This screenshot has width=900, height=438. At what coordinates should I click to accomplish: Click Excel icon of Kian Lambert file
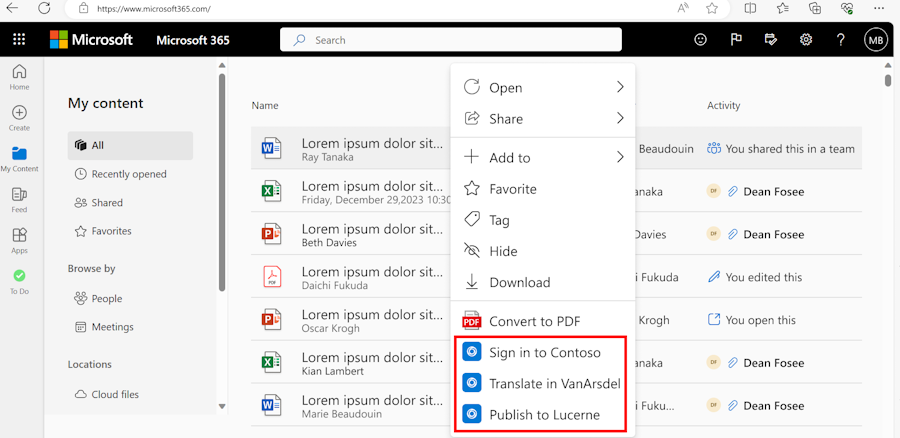pos(271,363)
